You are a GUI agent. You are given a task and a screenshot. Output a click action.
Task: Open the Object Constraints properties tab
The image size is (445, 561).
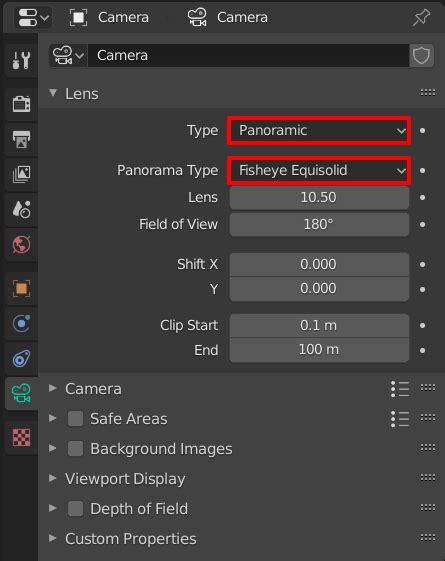(21, 358)
